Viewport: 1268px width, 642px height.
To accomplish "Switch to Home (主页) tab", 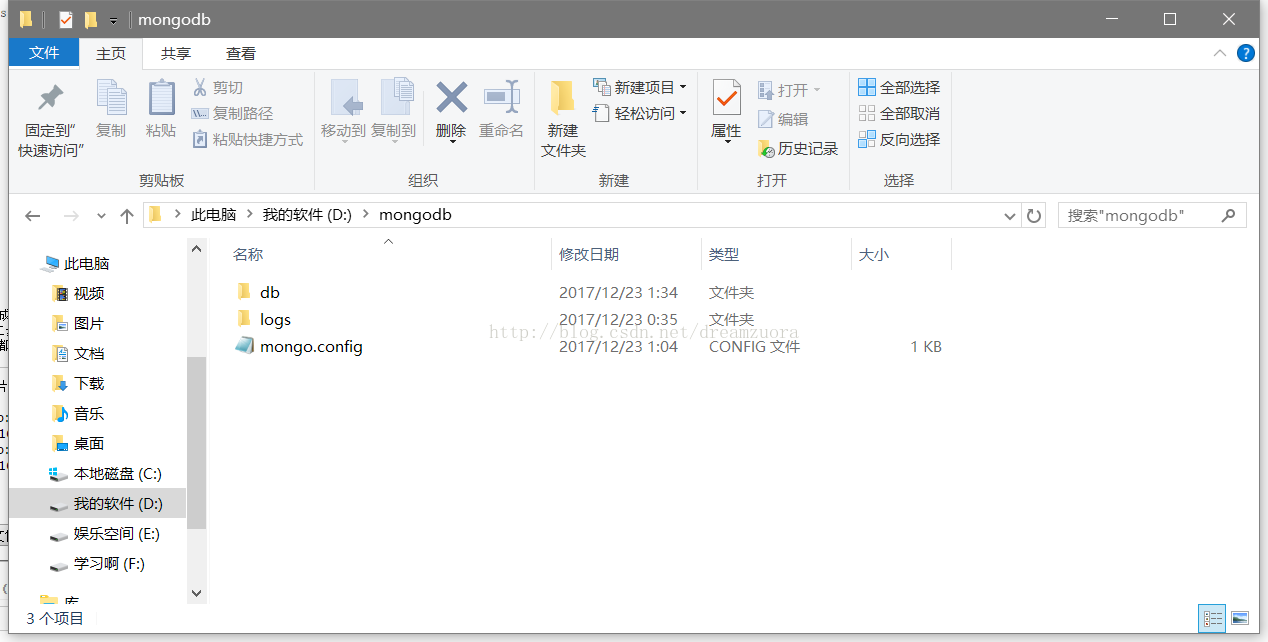I will [x=111, y=54].
